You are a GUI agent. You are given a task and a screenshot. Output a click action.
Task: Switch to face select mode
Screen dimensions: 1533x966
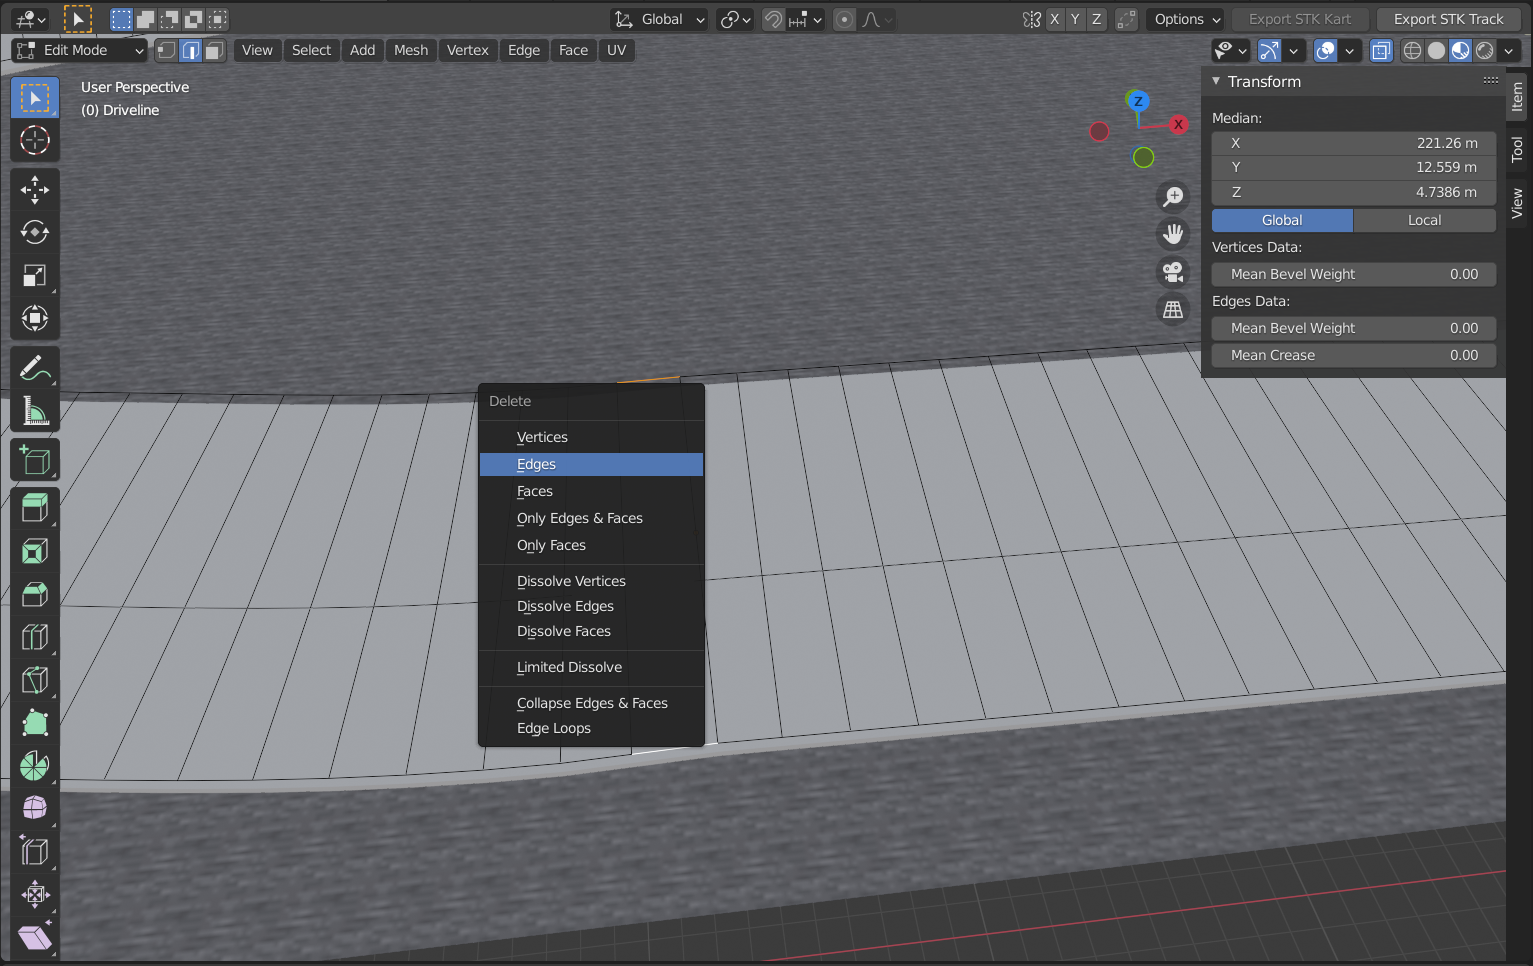point(214,50)
